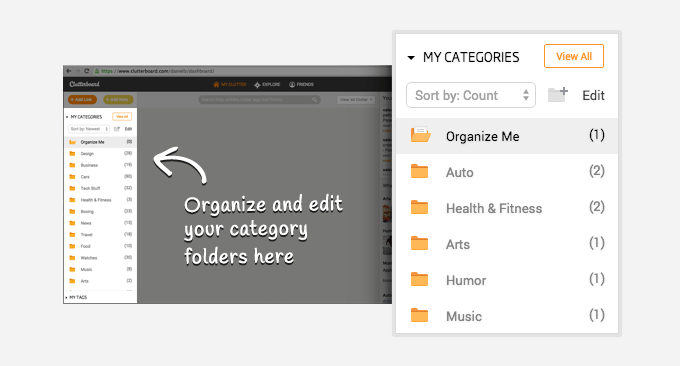The width and height of the screenshot is (680, 366).
Task: Open Arts category in the enlarged panel
Action: 458,244
